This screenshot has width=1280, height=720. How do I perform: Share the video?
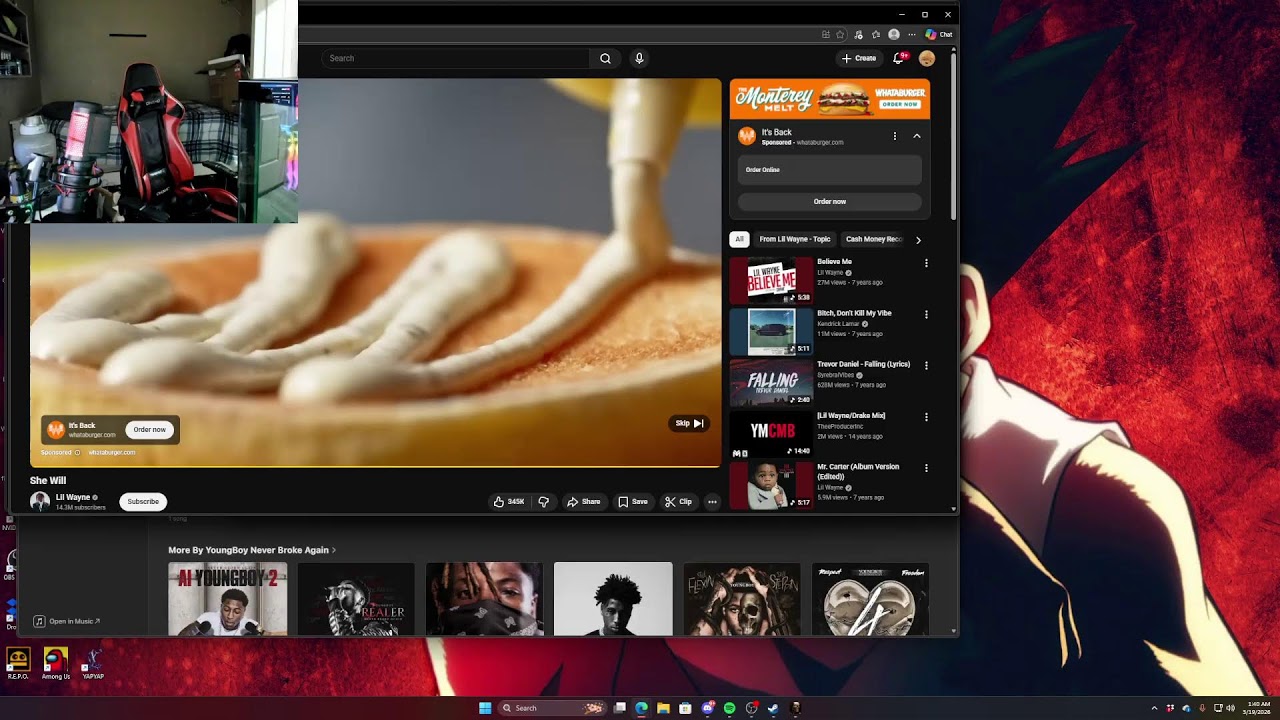click(x=583, y=502)
